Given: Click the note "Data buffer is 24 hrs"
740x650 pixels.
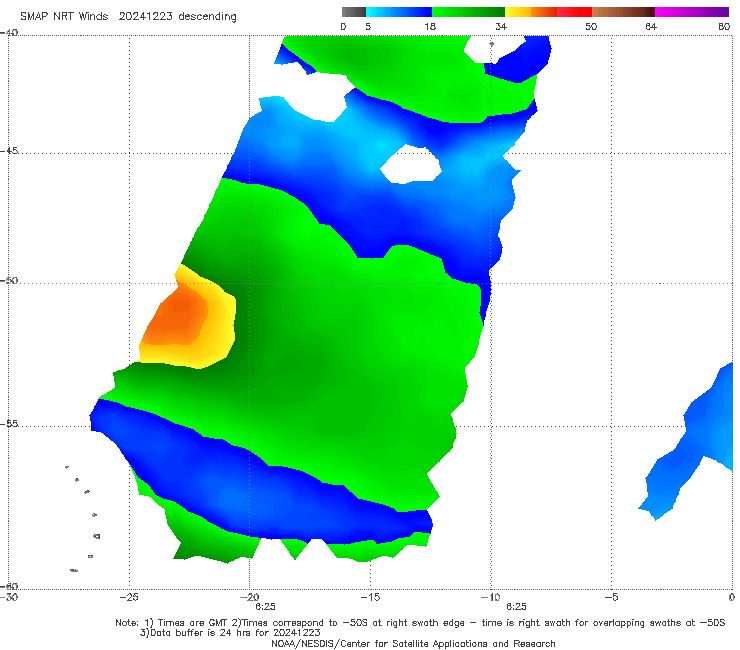Looking at the screenshot, I should click(202, 633).
